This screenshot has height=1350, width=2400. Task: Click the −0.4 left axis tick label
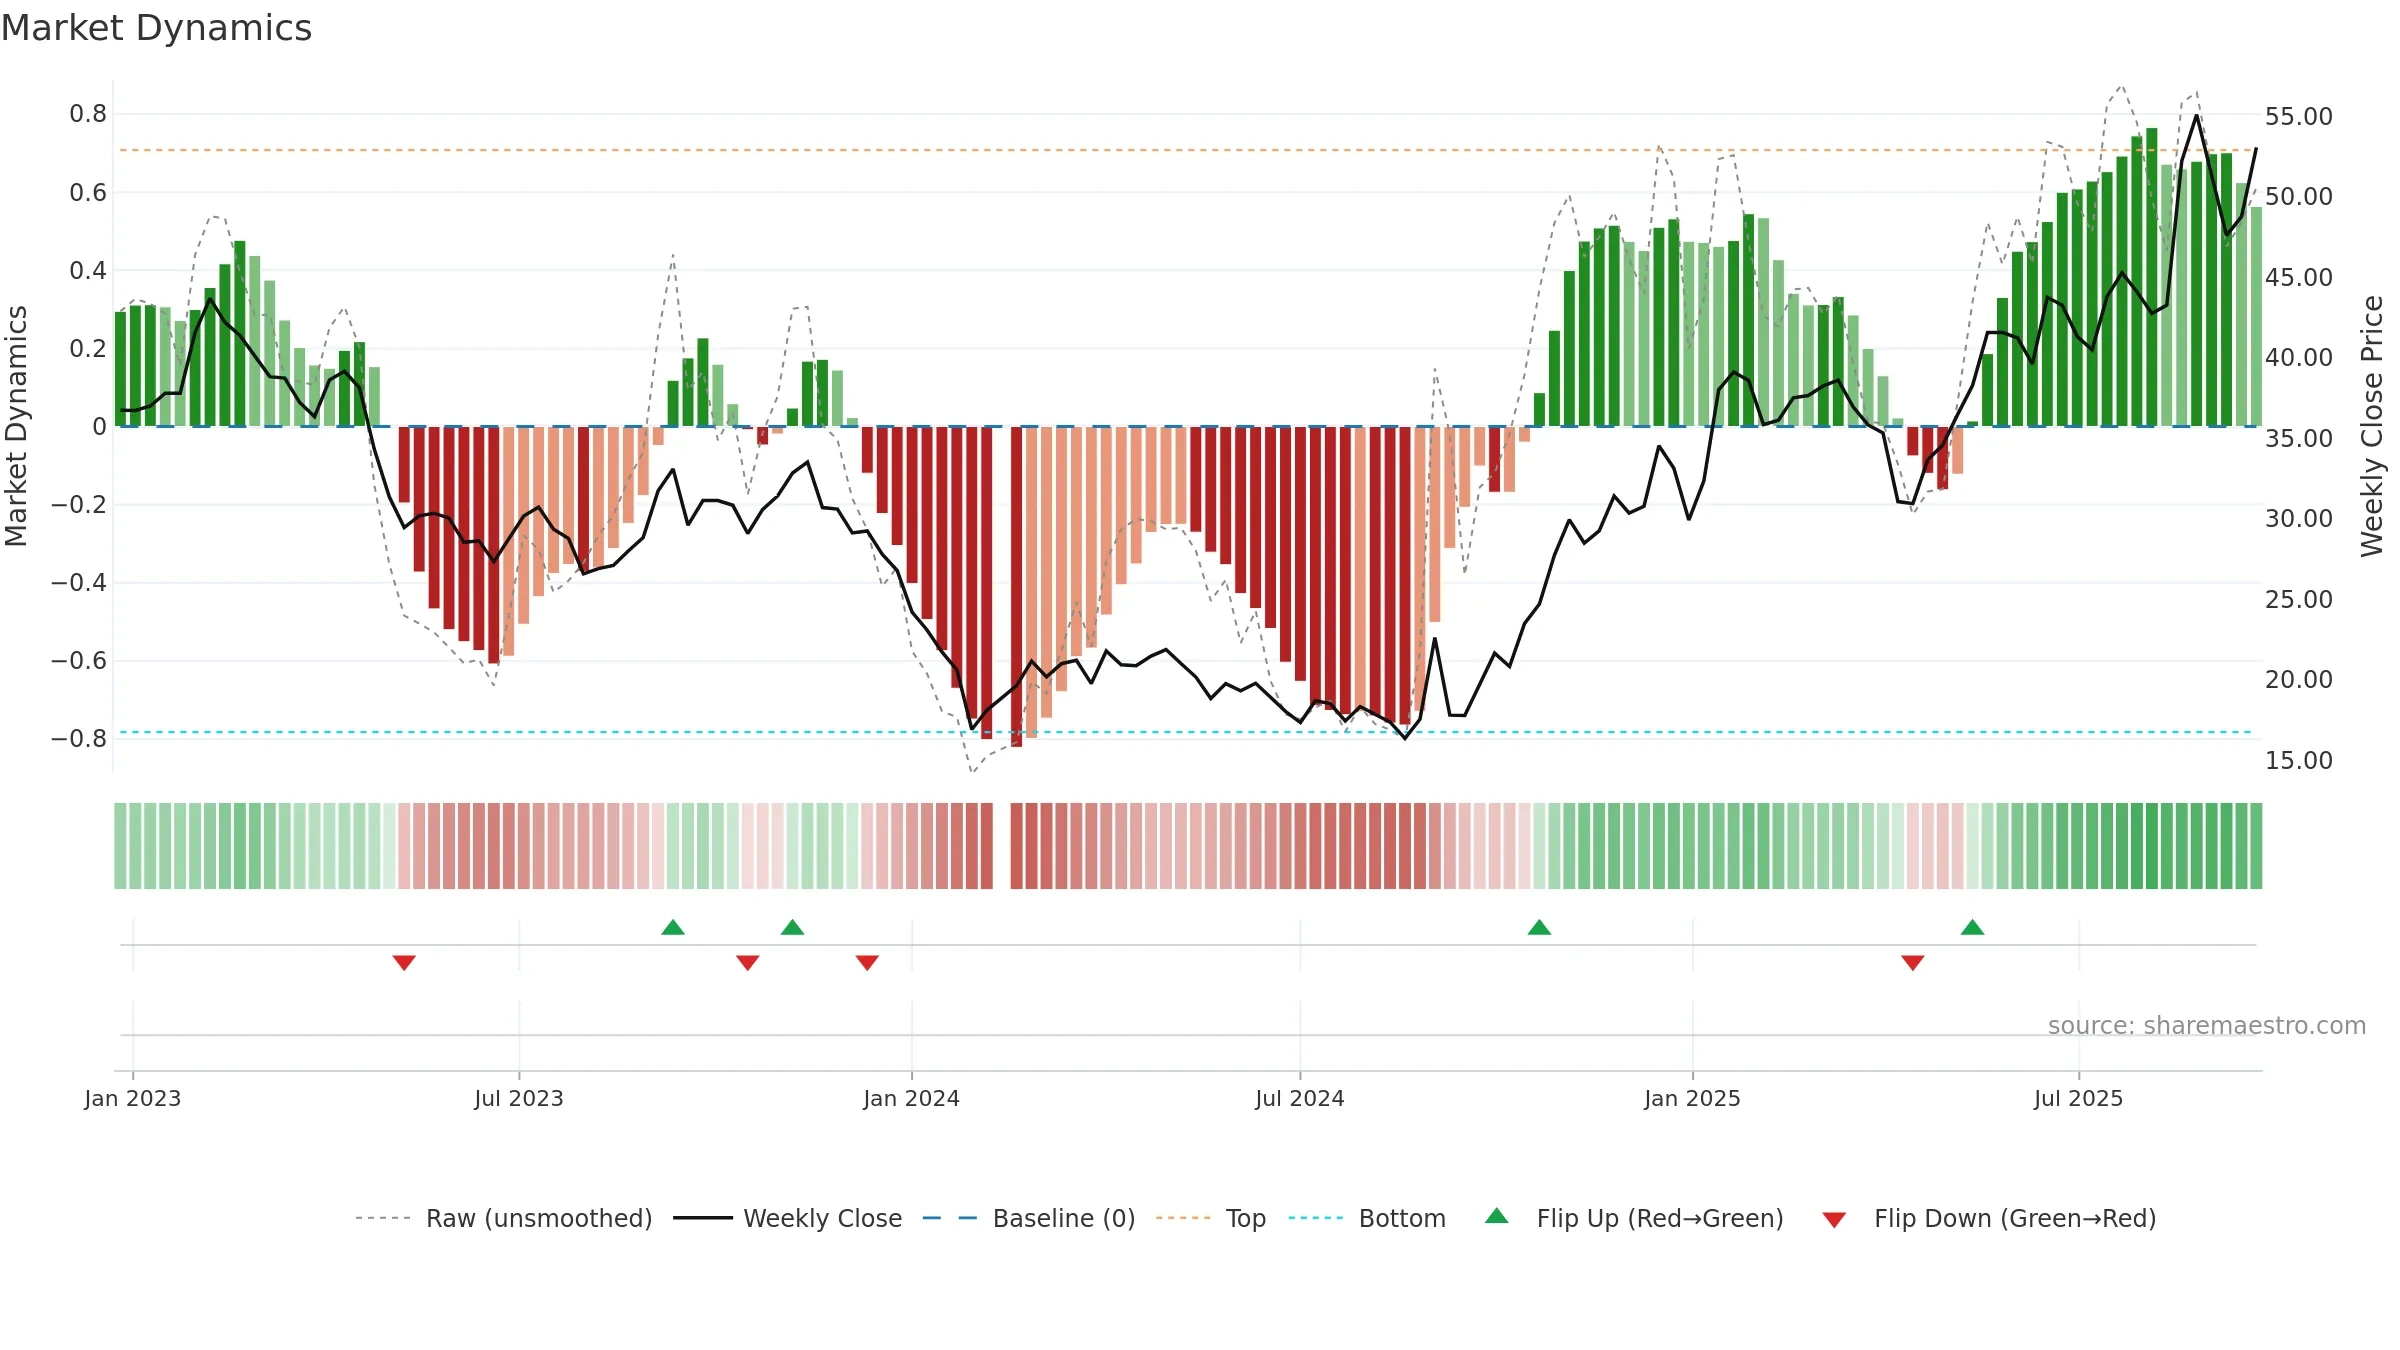[x=79, y=583]
